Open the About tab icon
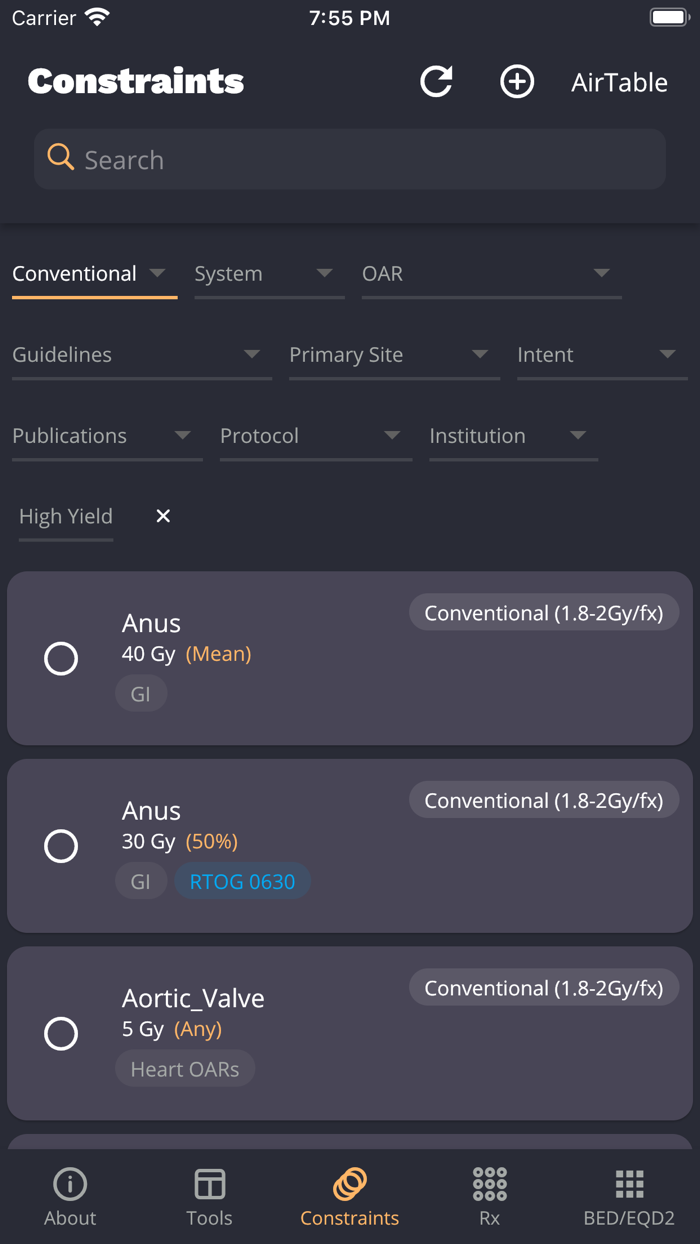Viewport: 700px width, 1244px height. click(70, 1185)
